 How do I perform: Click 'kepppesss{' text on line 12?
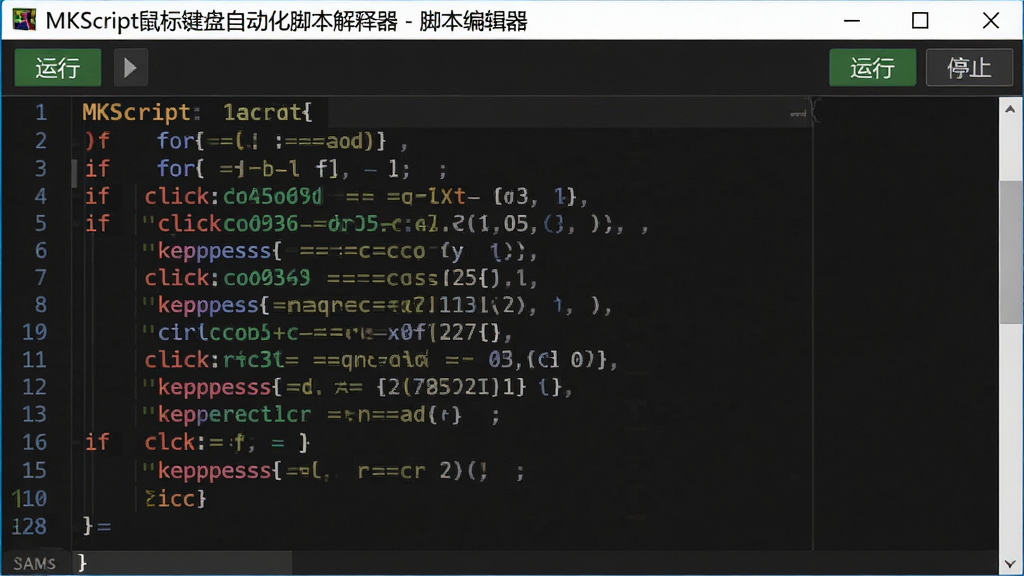tap(220, 387)
